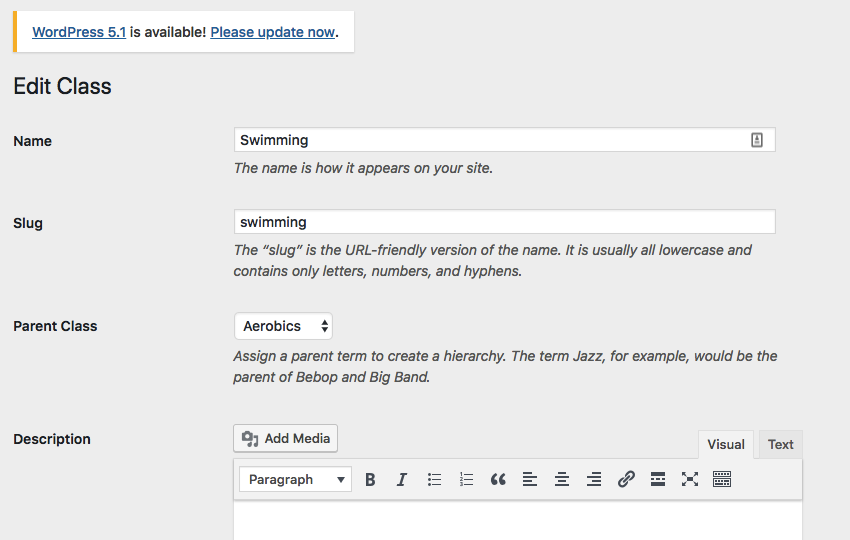Apply blockquote formatting

498,479
